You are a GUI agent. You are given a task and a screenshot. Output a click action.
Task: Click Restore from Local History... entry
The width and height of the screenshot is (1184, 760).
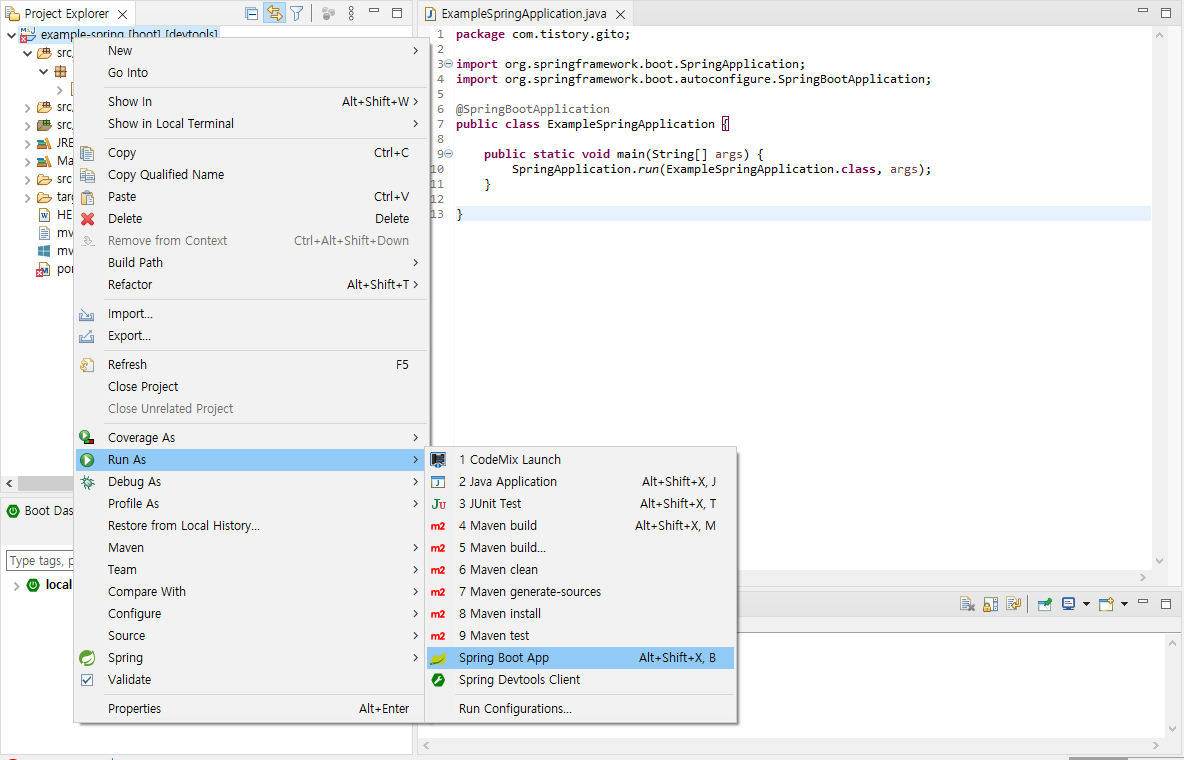[x=251, y=526]
